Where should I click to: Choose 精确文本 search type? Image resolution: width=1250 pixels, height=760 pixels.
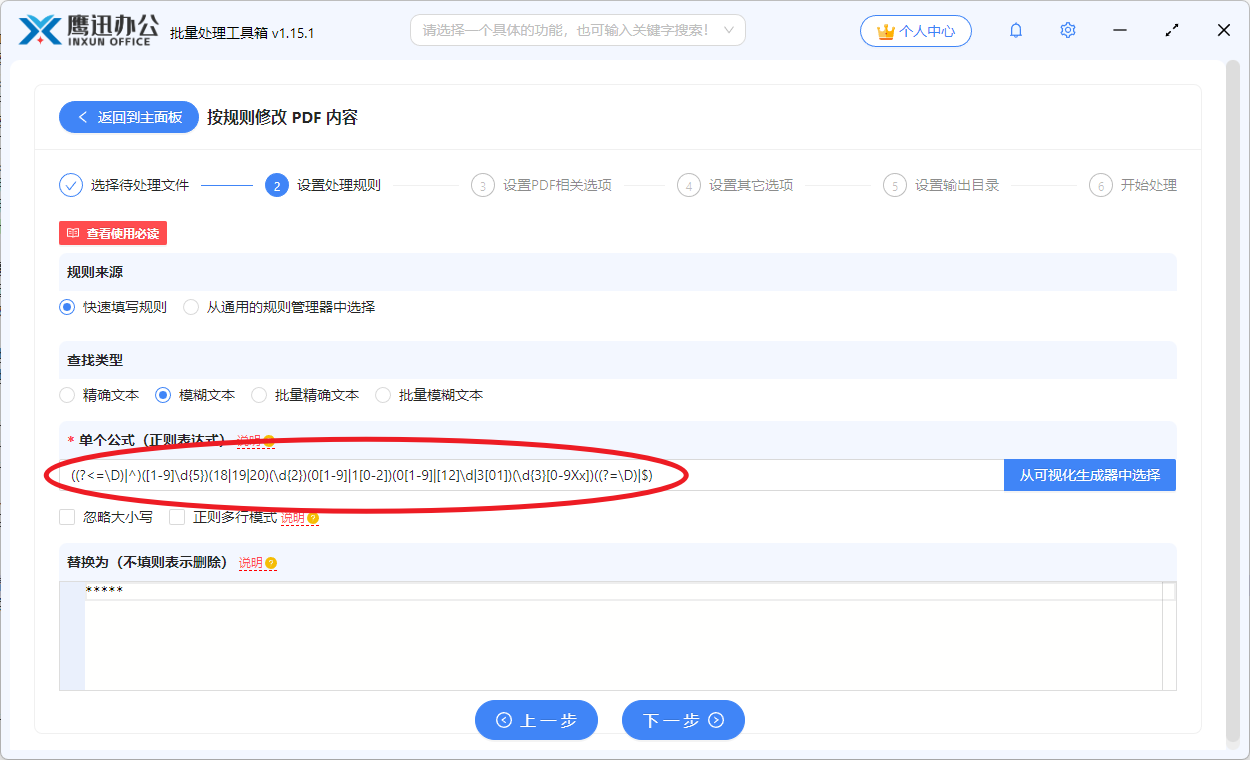tap(67, 395)
